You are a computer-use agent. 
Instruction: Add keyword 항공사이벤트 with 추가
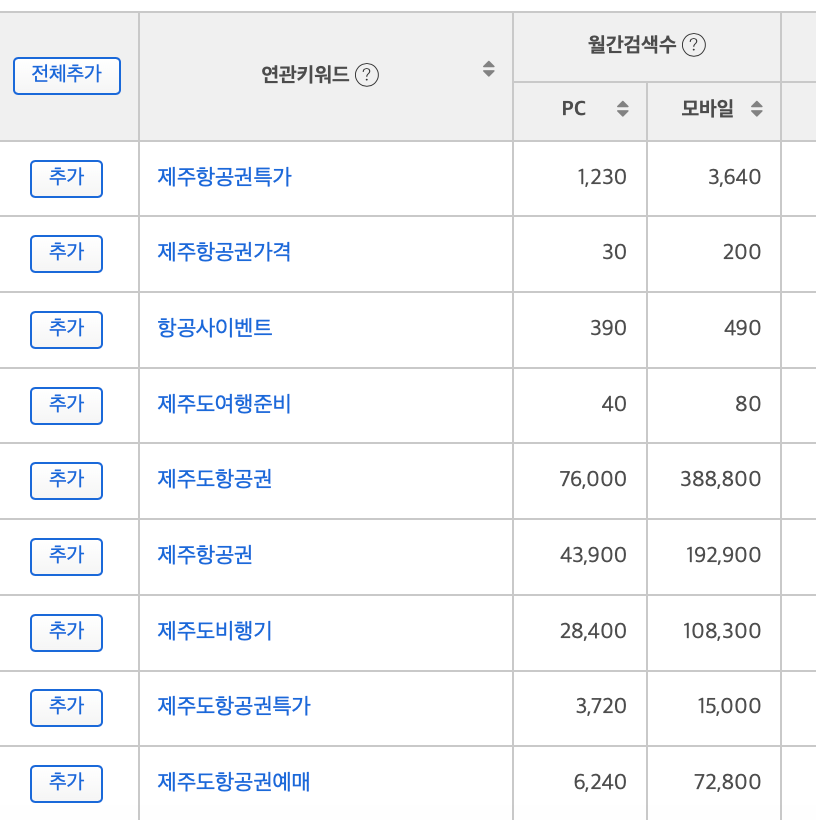(x=66, y=330)
